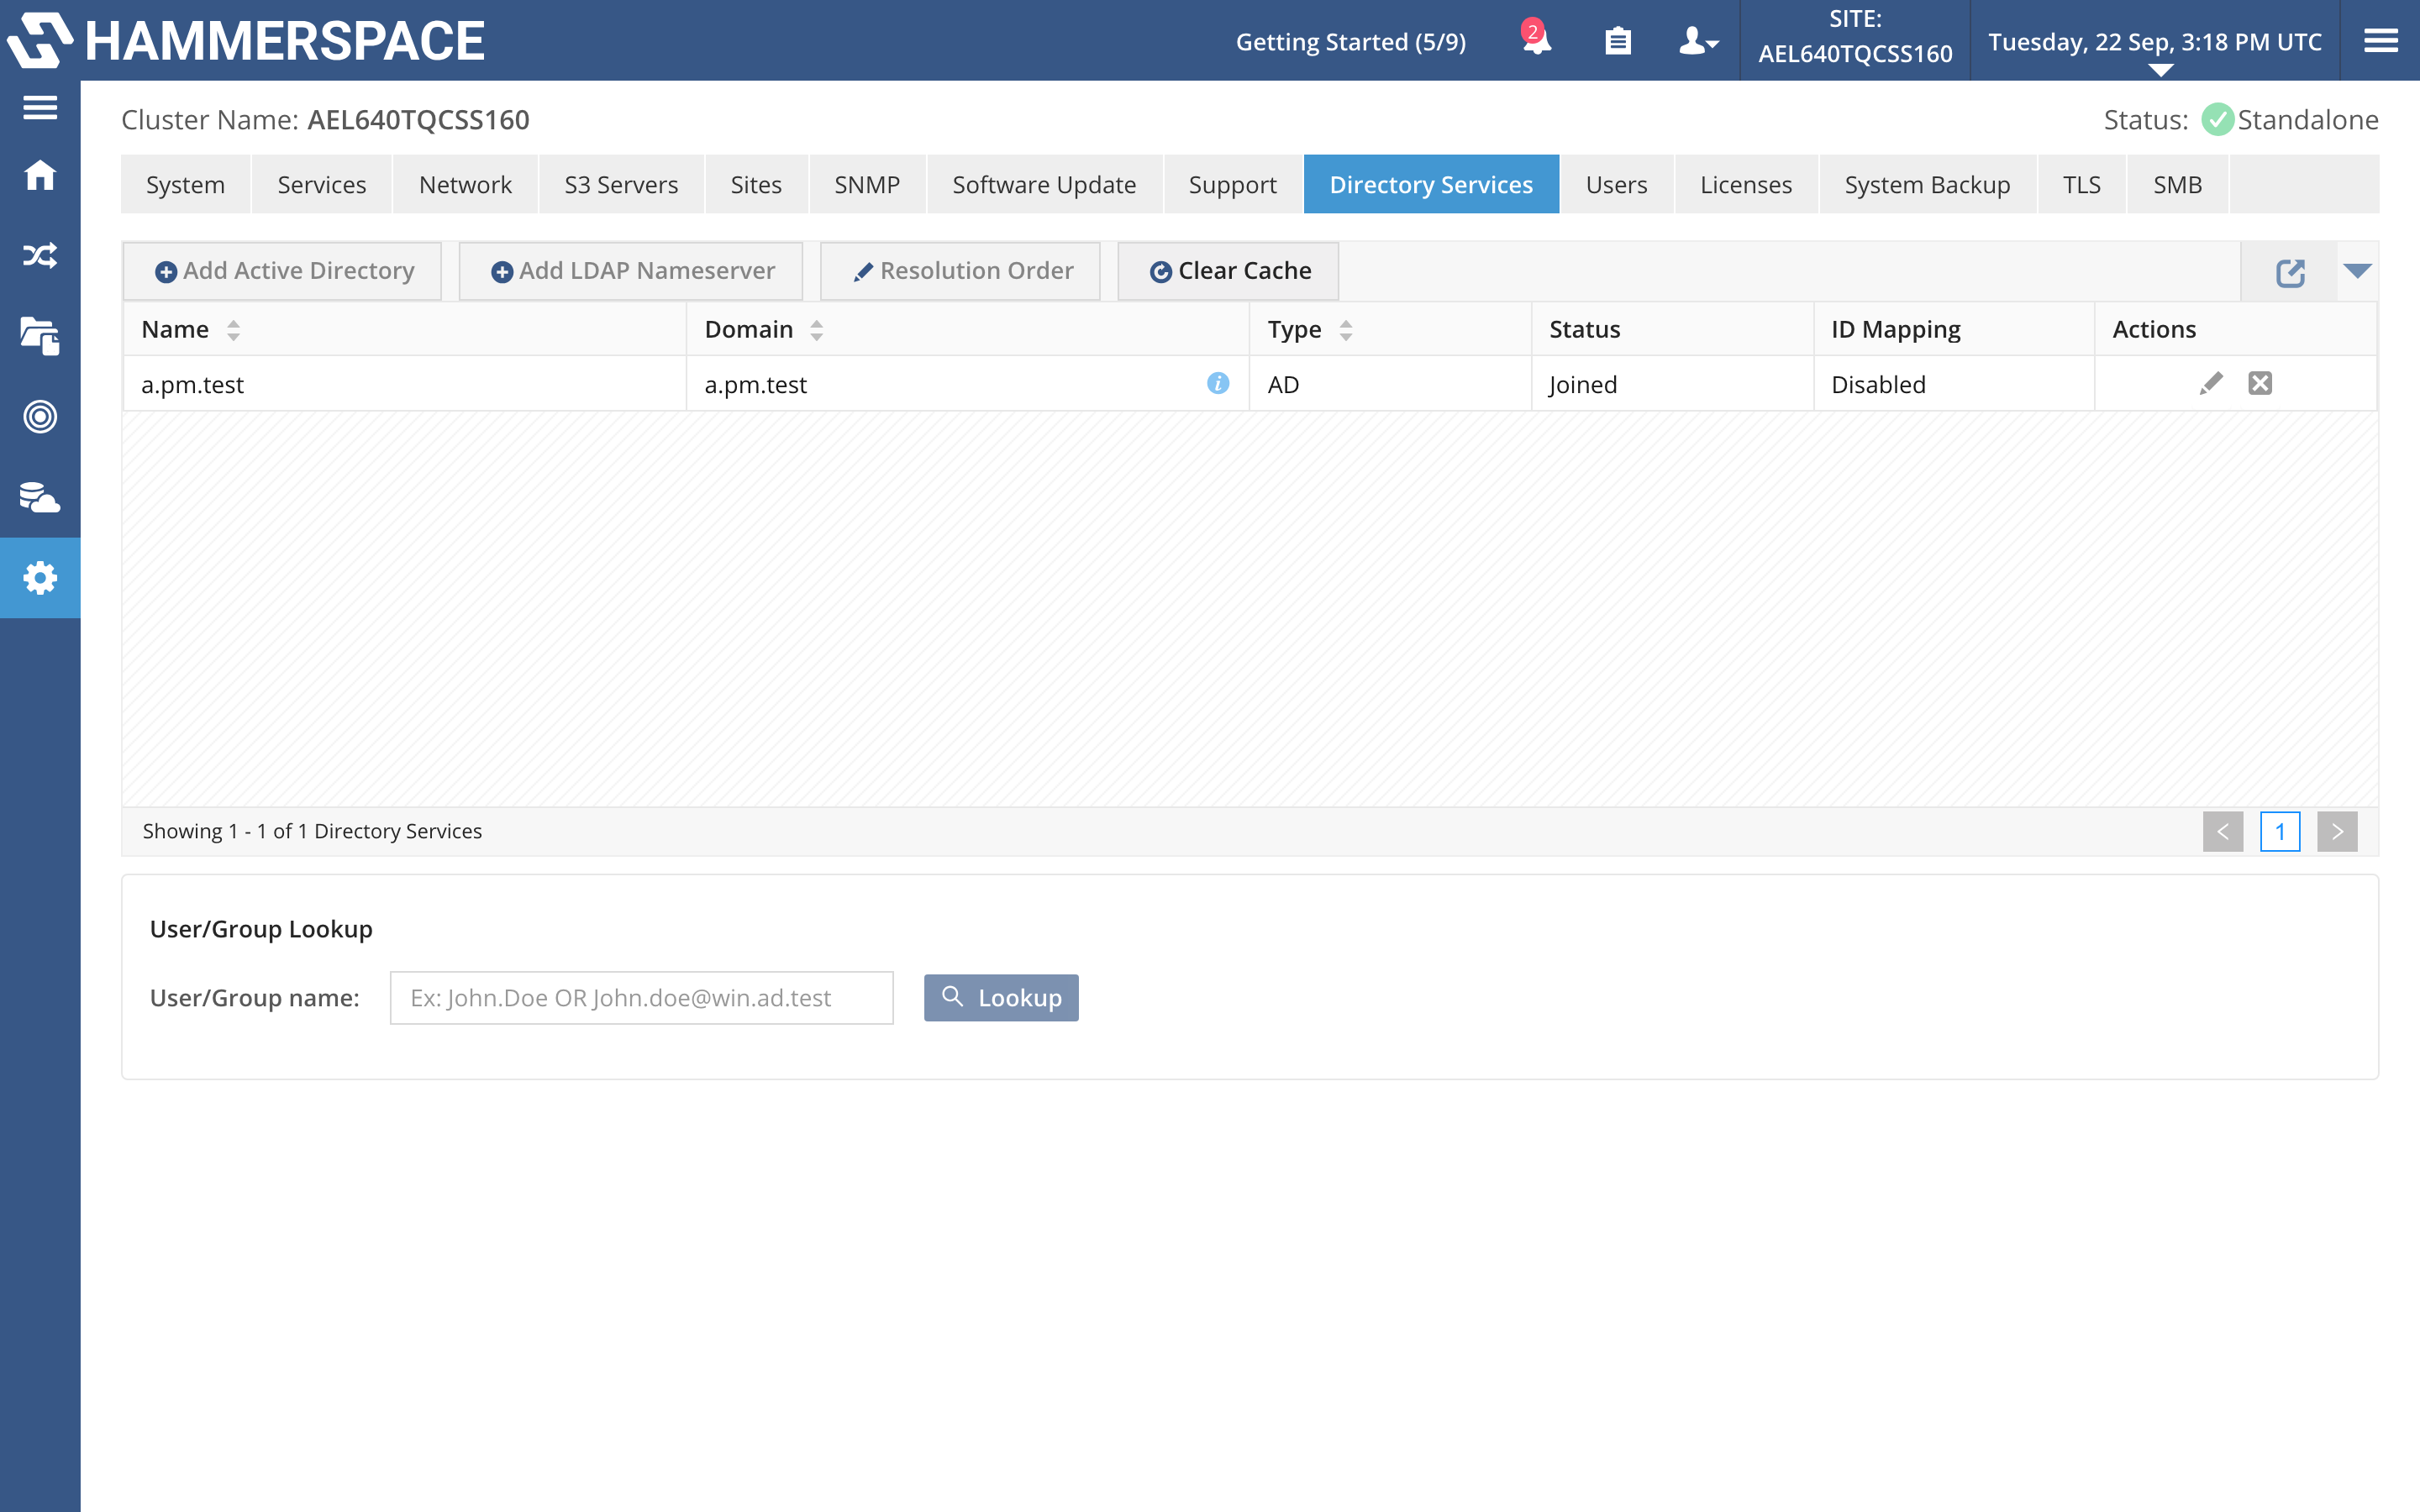This screenshot has height=1512, width=2420.
Task: Open the user account dropdown
Action: click(x=1698, y=41)
